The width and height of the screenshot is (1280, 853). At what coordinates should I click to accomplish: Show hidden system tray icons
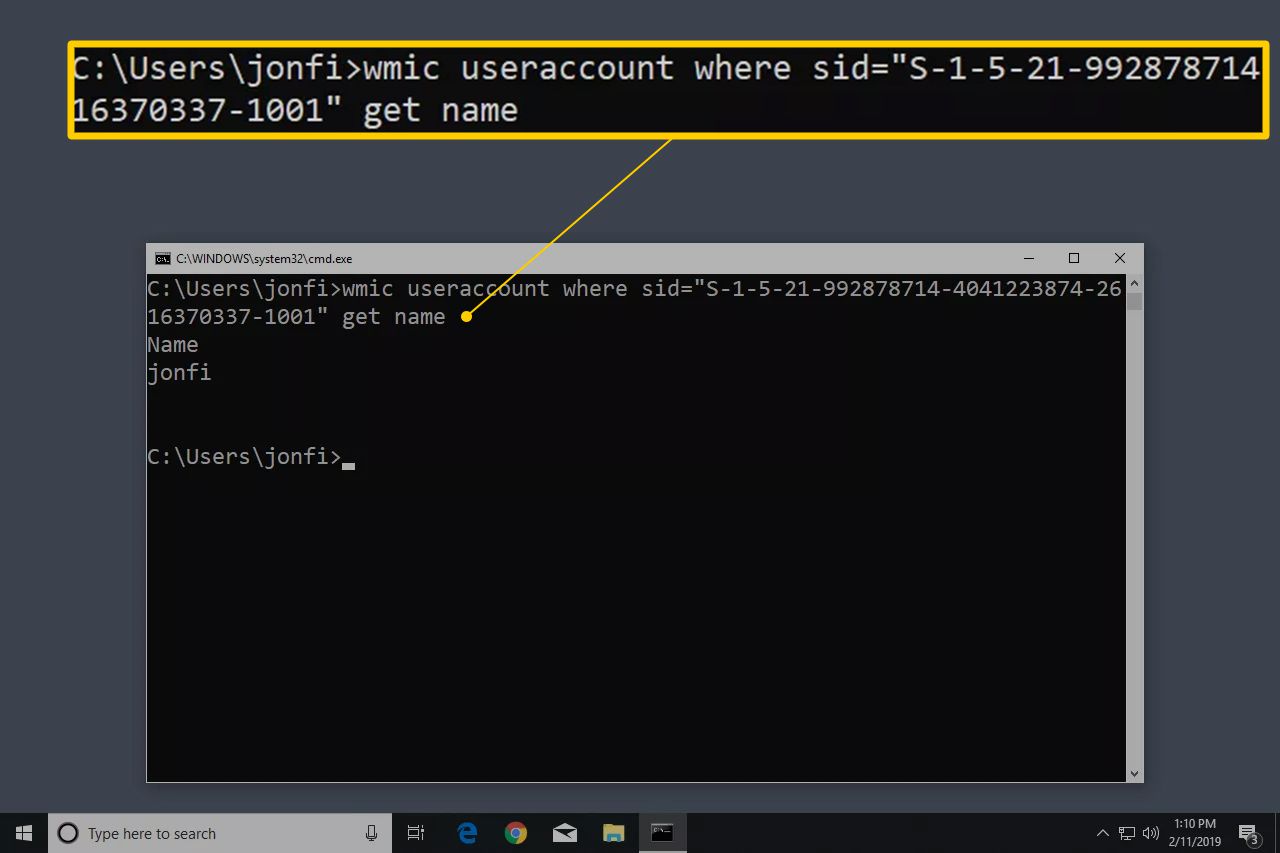[1103, 833]
